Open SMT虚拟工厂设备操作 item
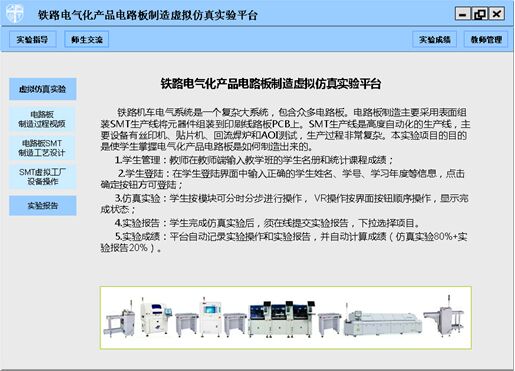 [42, 177]
